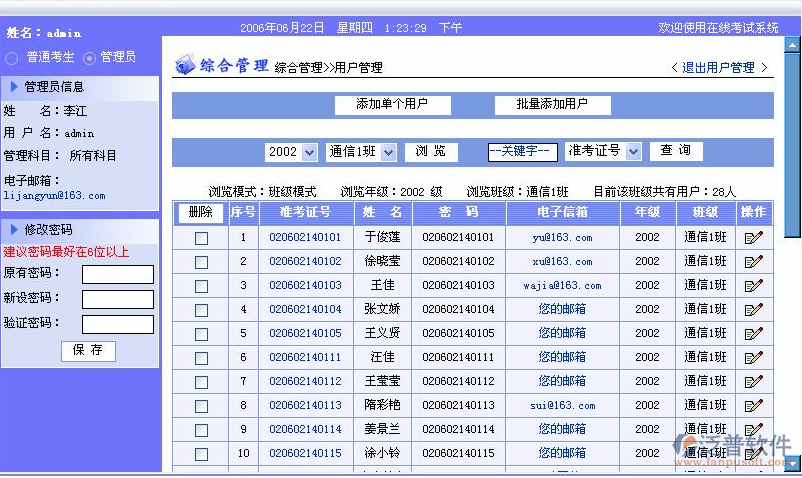Check the checkbox for row 1 于俊莲
This screenshot has width=802, height=478.
[201, 239]
